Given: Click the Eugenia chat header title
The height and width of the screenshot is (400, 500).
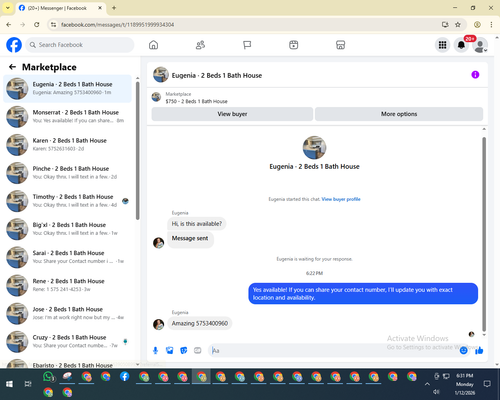Looking at the screenshot, I should [217, 75].
